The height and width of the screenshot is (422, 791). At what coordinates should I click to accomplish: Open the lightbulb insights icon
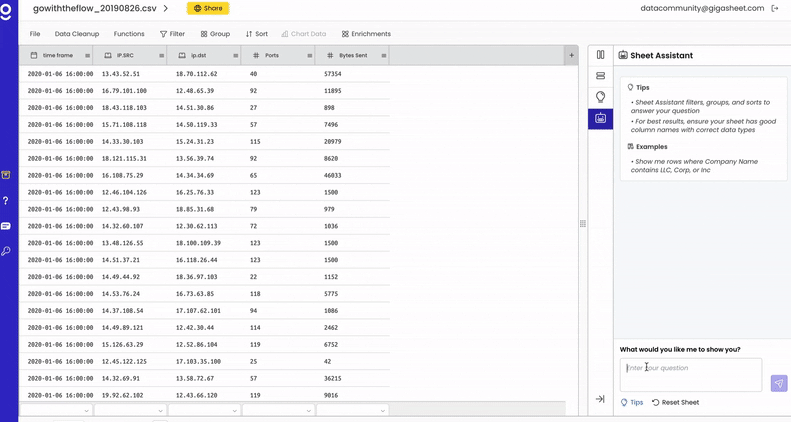coord(600,97)
